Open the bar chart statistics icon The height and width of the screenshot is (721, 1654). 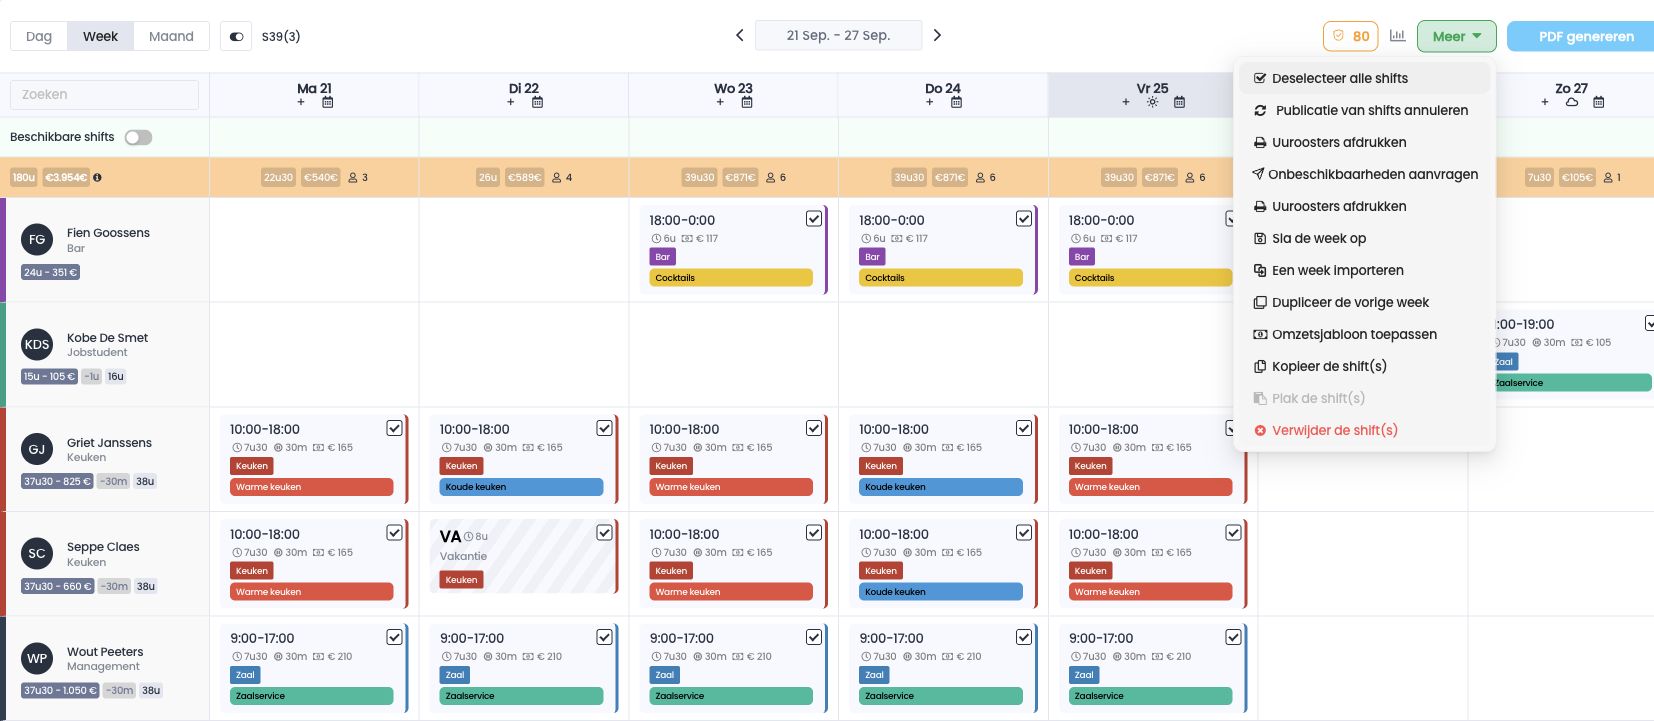click(1398, 36)
